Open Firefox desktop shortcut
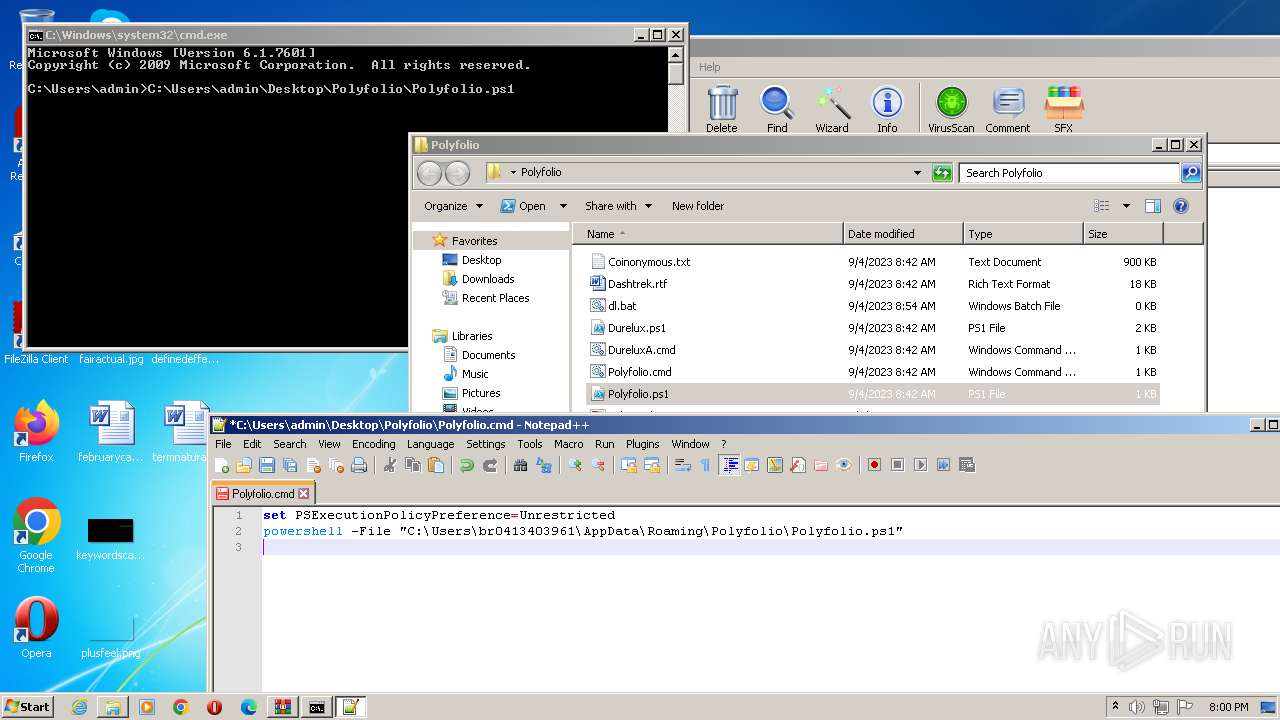This screenshot has height=720, width=1280. pyautogui.click(x=36, y=431)
